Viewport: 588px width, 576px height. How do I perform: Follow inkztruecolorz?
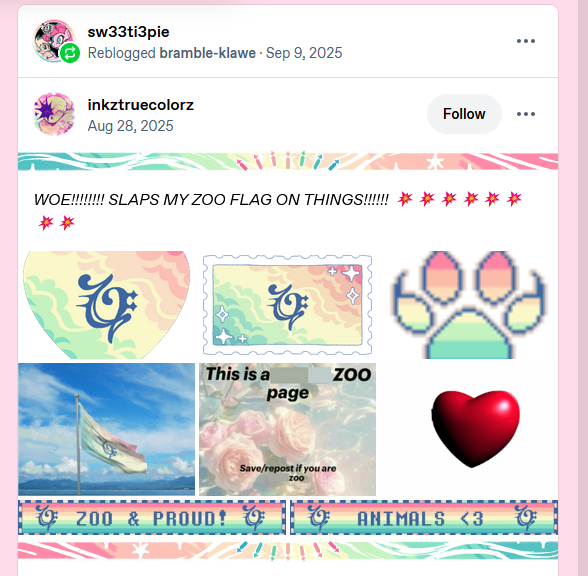(464, 114)
